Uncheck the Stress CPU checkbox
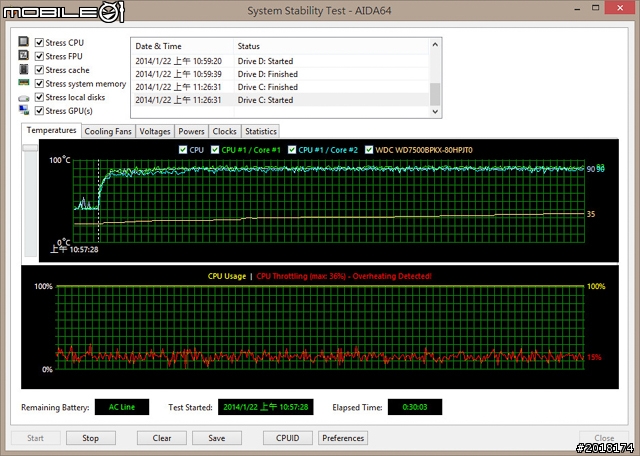The width and height of the screenshot is (640, 456). pyautogui.click(x=39, y=42)
